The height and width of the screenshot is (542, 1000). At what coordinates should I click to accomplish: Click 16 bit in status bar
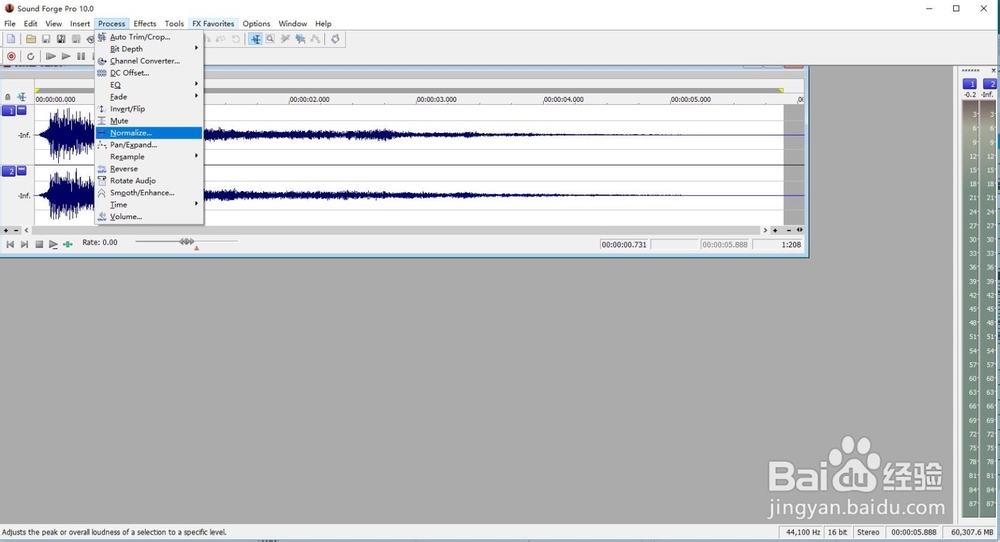pyautogui.click(x=837, y=532)
